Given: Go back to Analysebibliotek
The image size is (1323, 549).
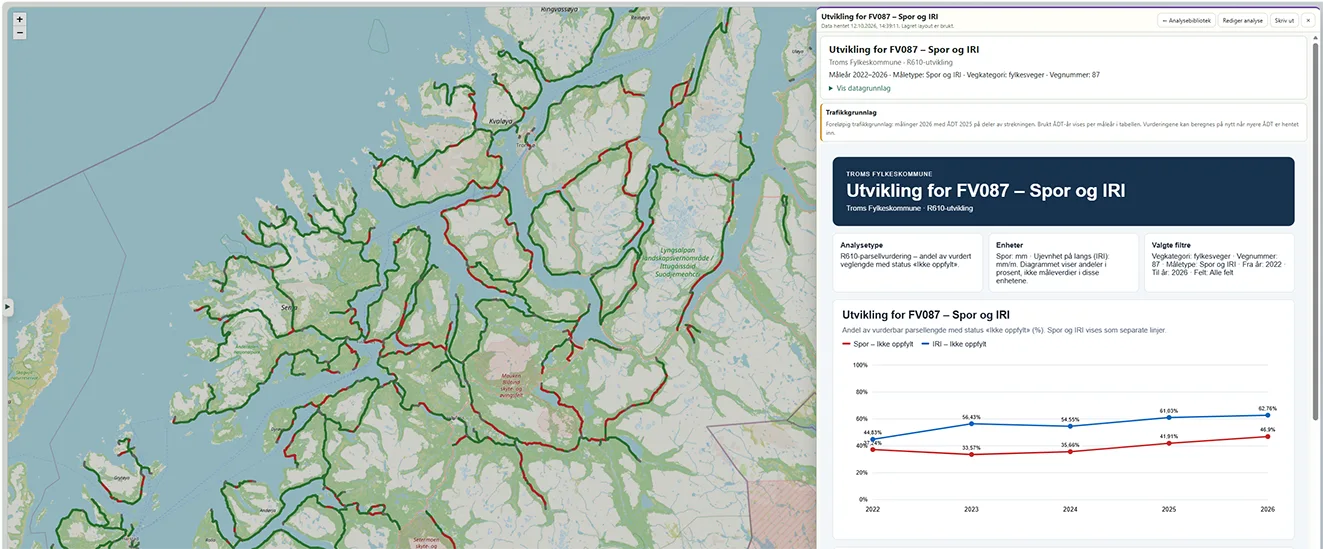Looking at the screenshot, I should [x=1186, y=20].
